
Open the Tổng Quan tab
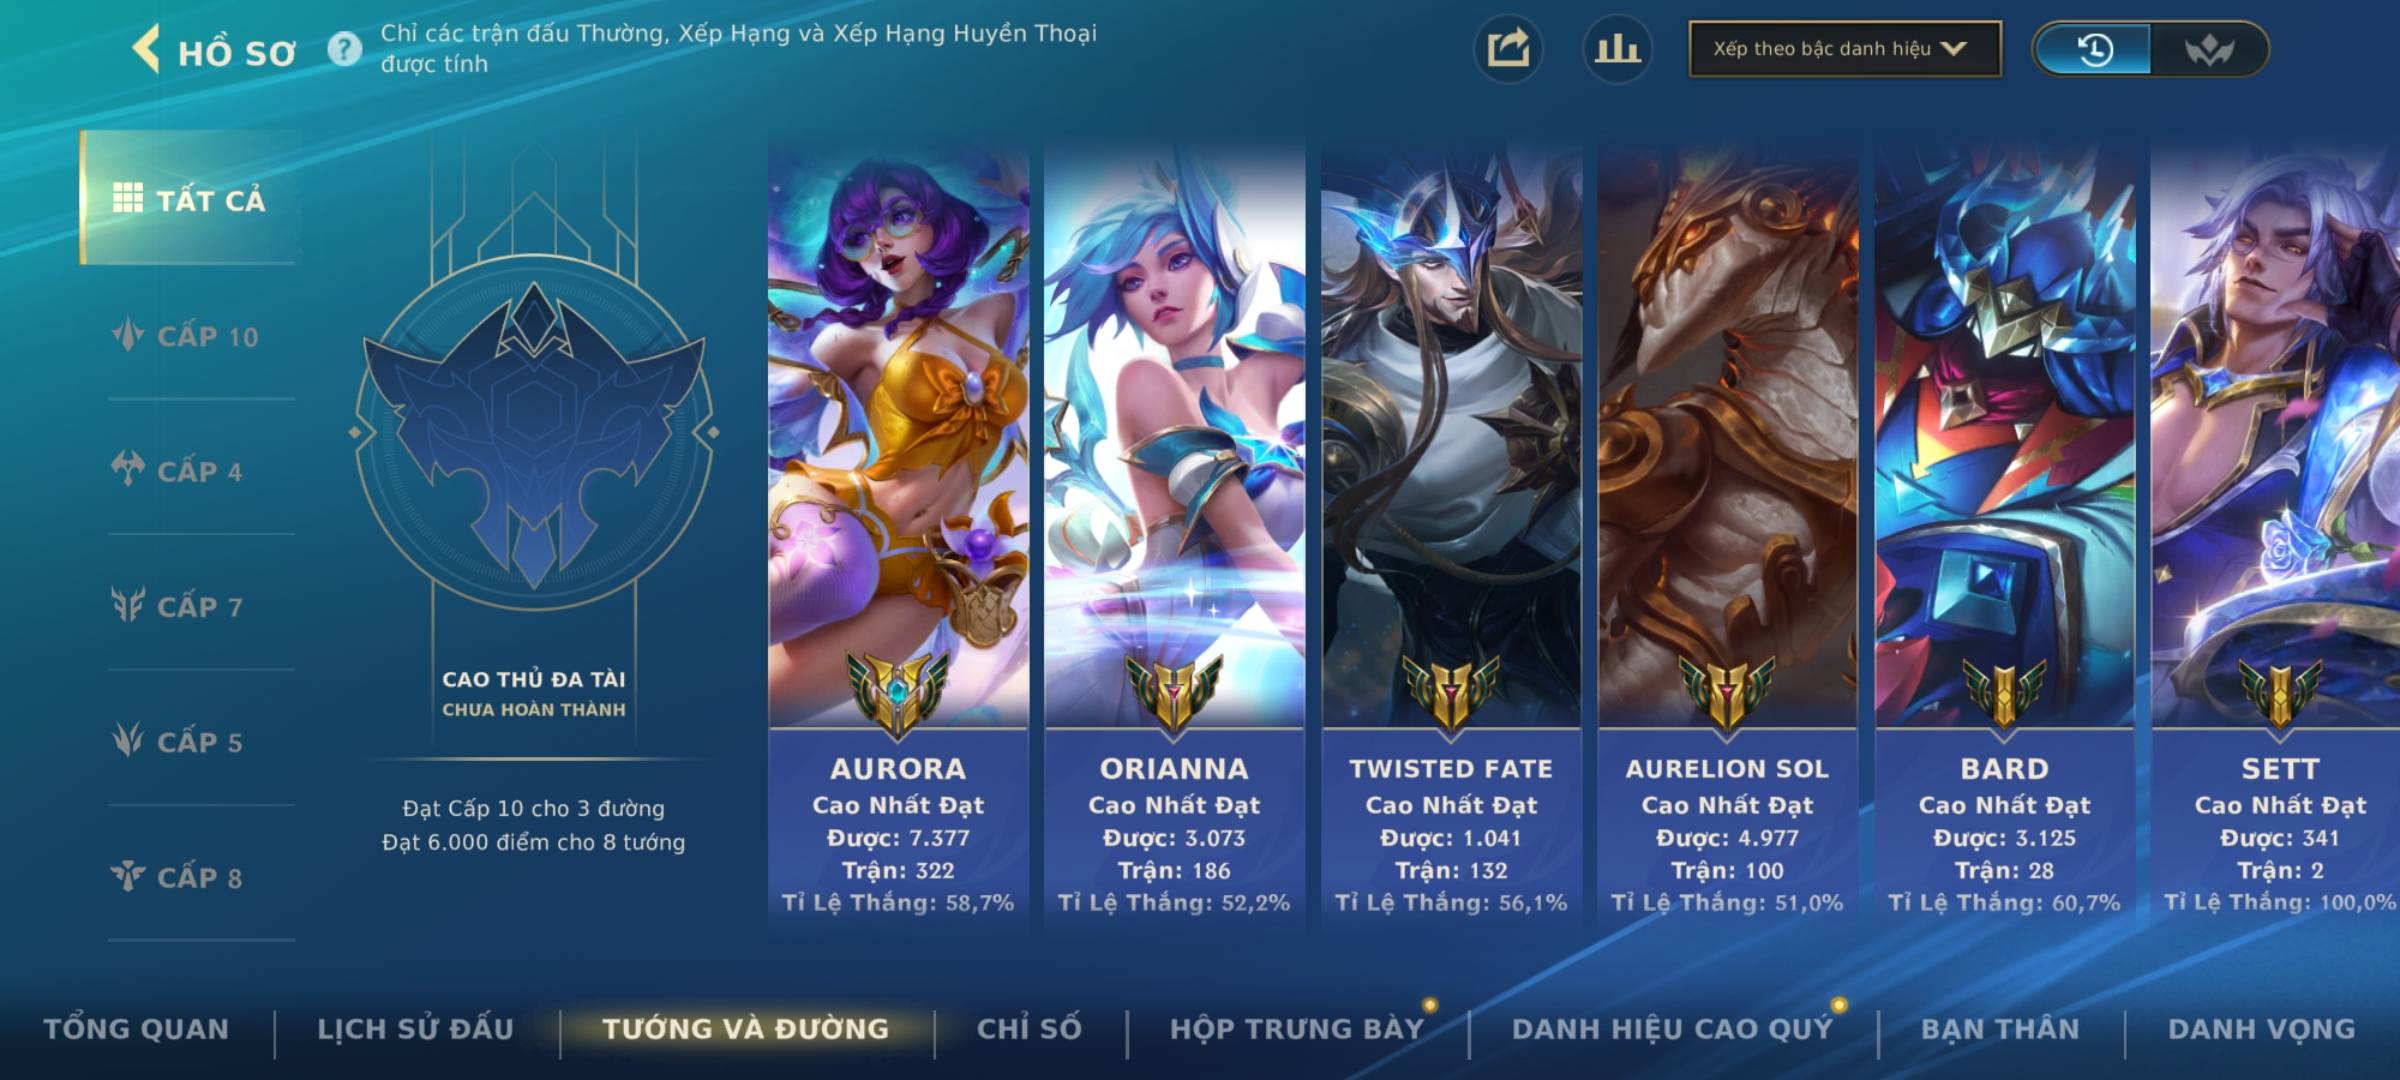137,1029
